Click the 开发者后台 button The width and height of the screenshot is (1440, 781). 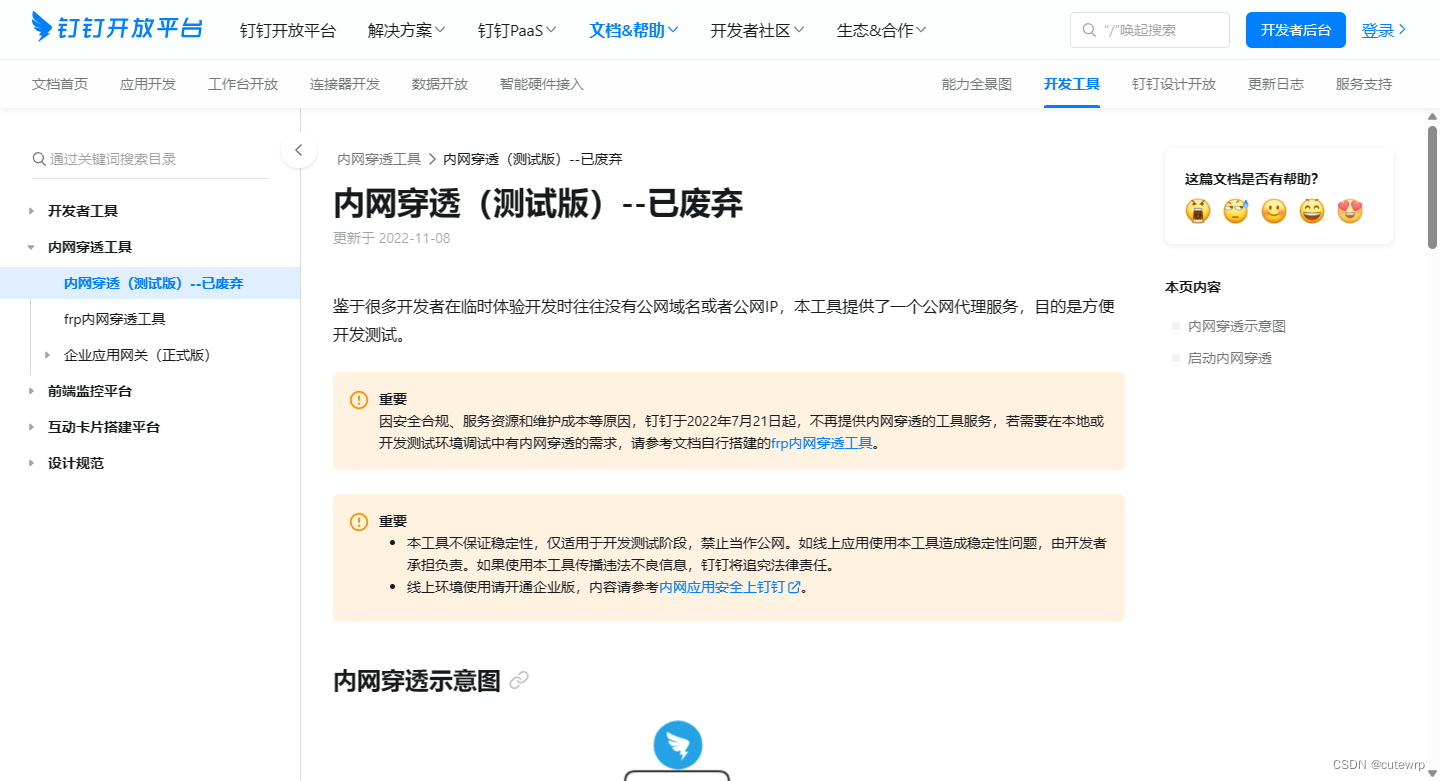pos(1296,30)
